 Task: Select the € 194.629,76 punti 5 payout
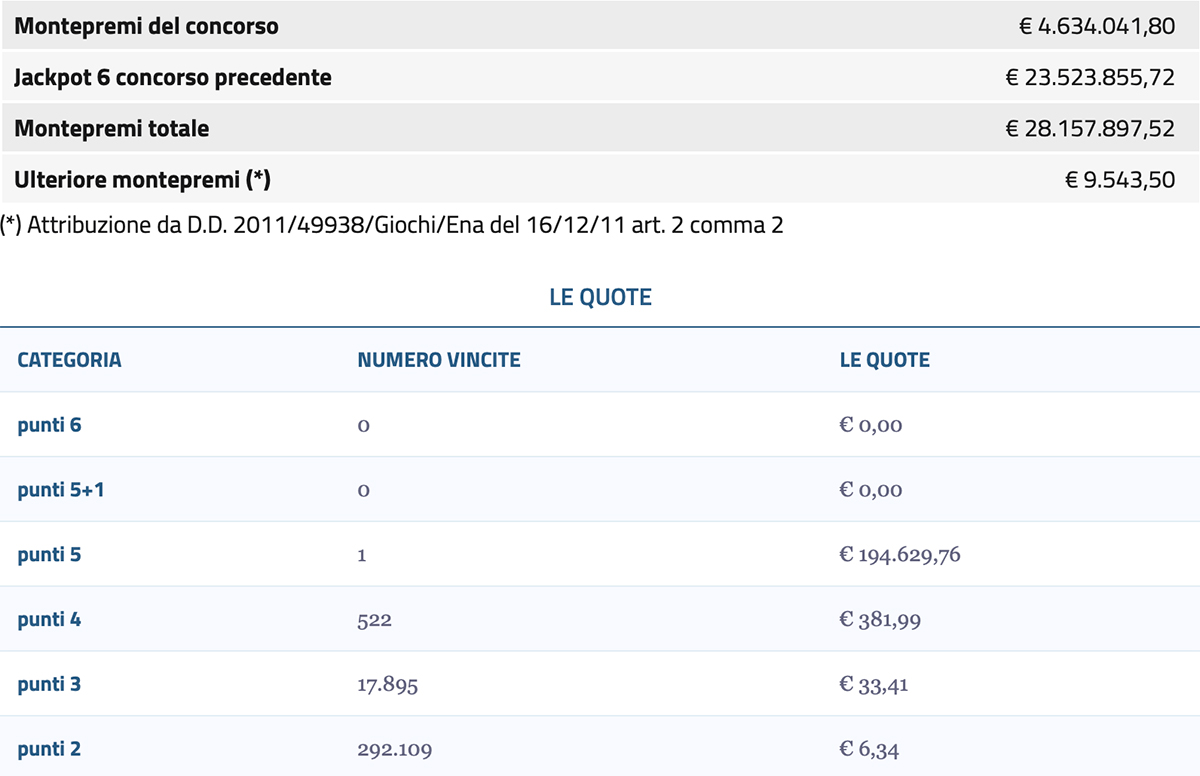click(x=899, y=555)
